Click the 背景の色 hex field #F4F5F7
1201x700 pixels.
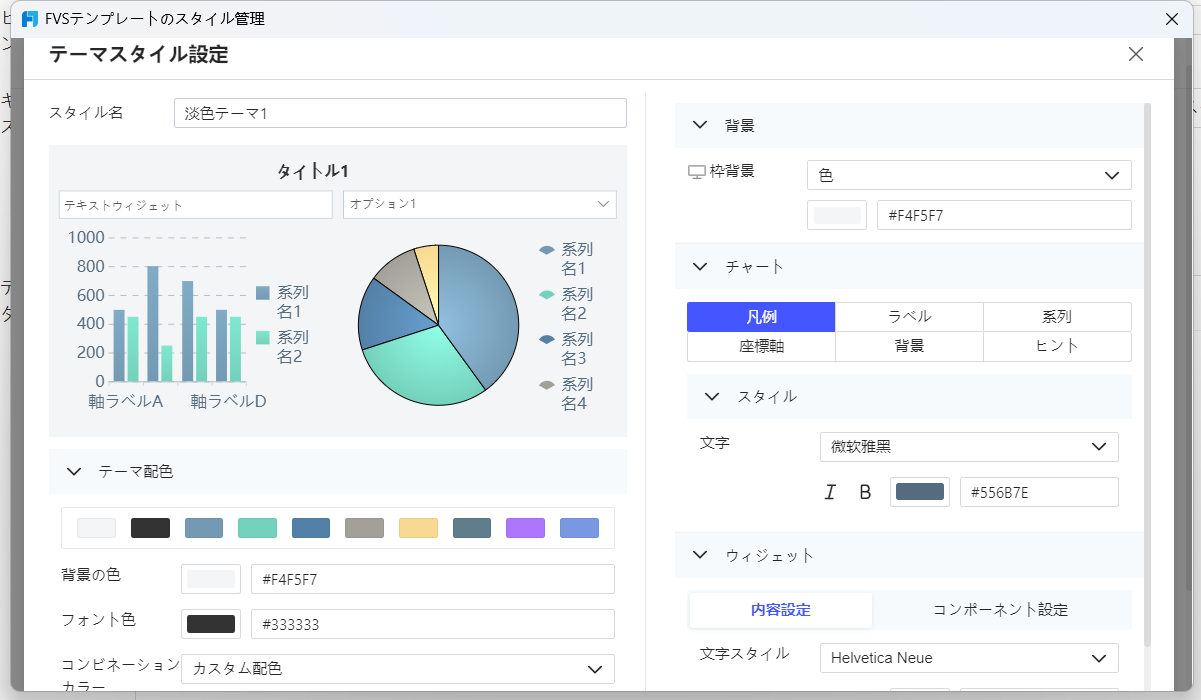click(433, 579)
